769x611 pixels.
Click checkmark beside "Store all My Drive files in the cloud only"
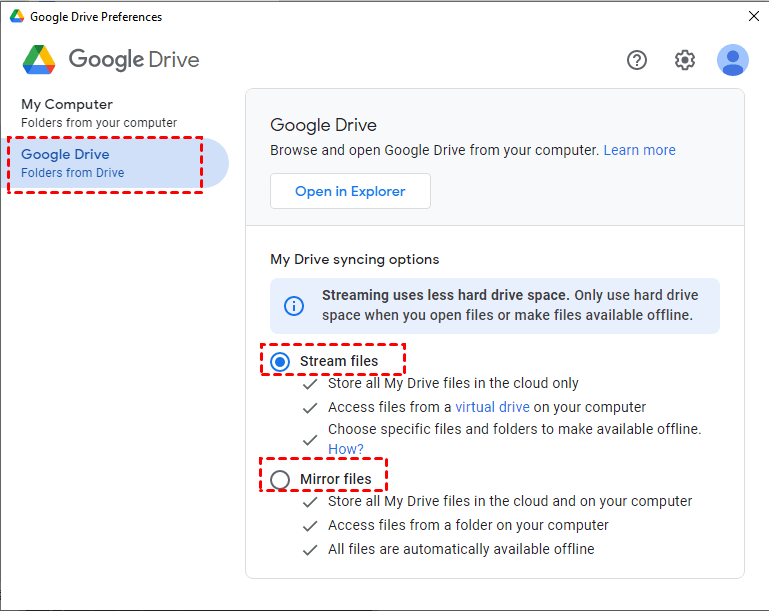coord(311,383)
